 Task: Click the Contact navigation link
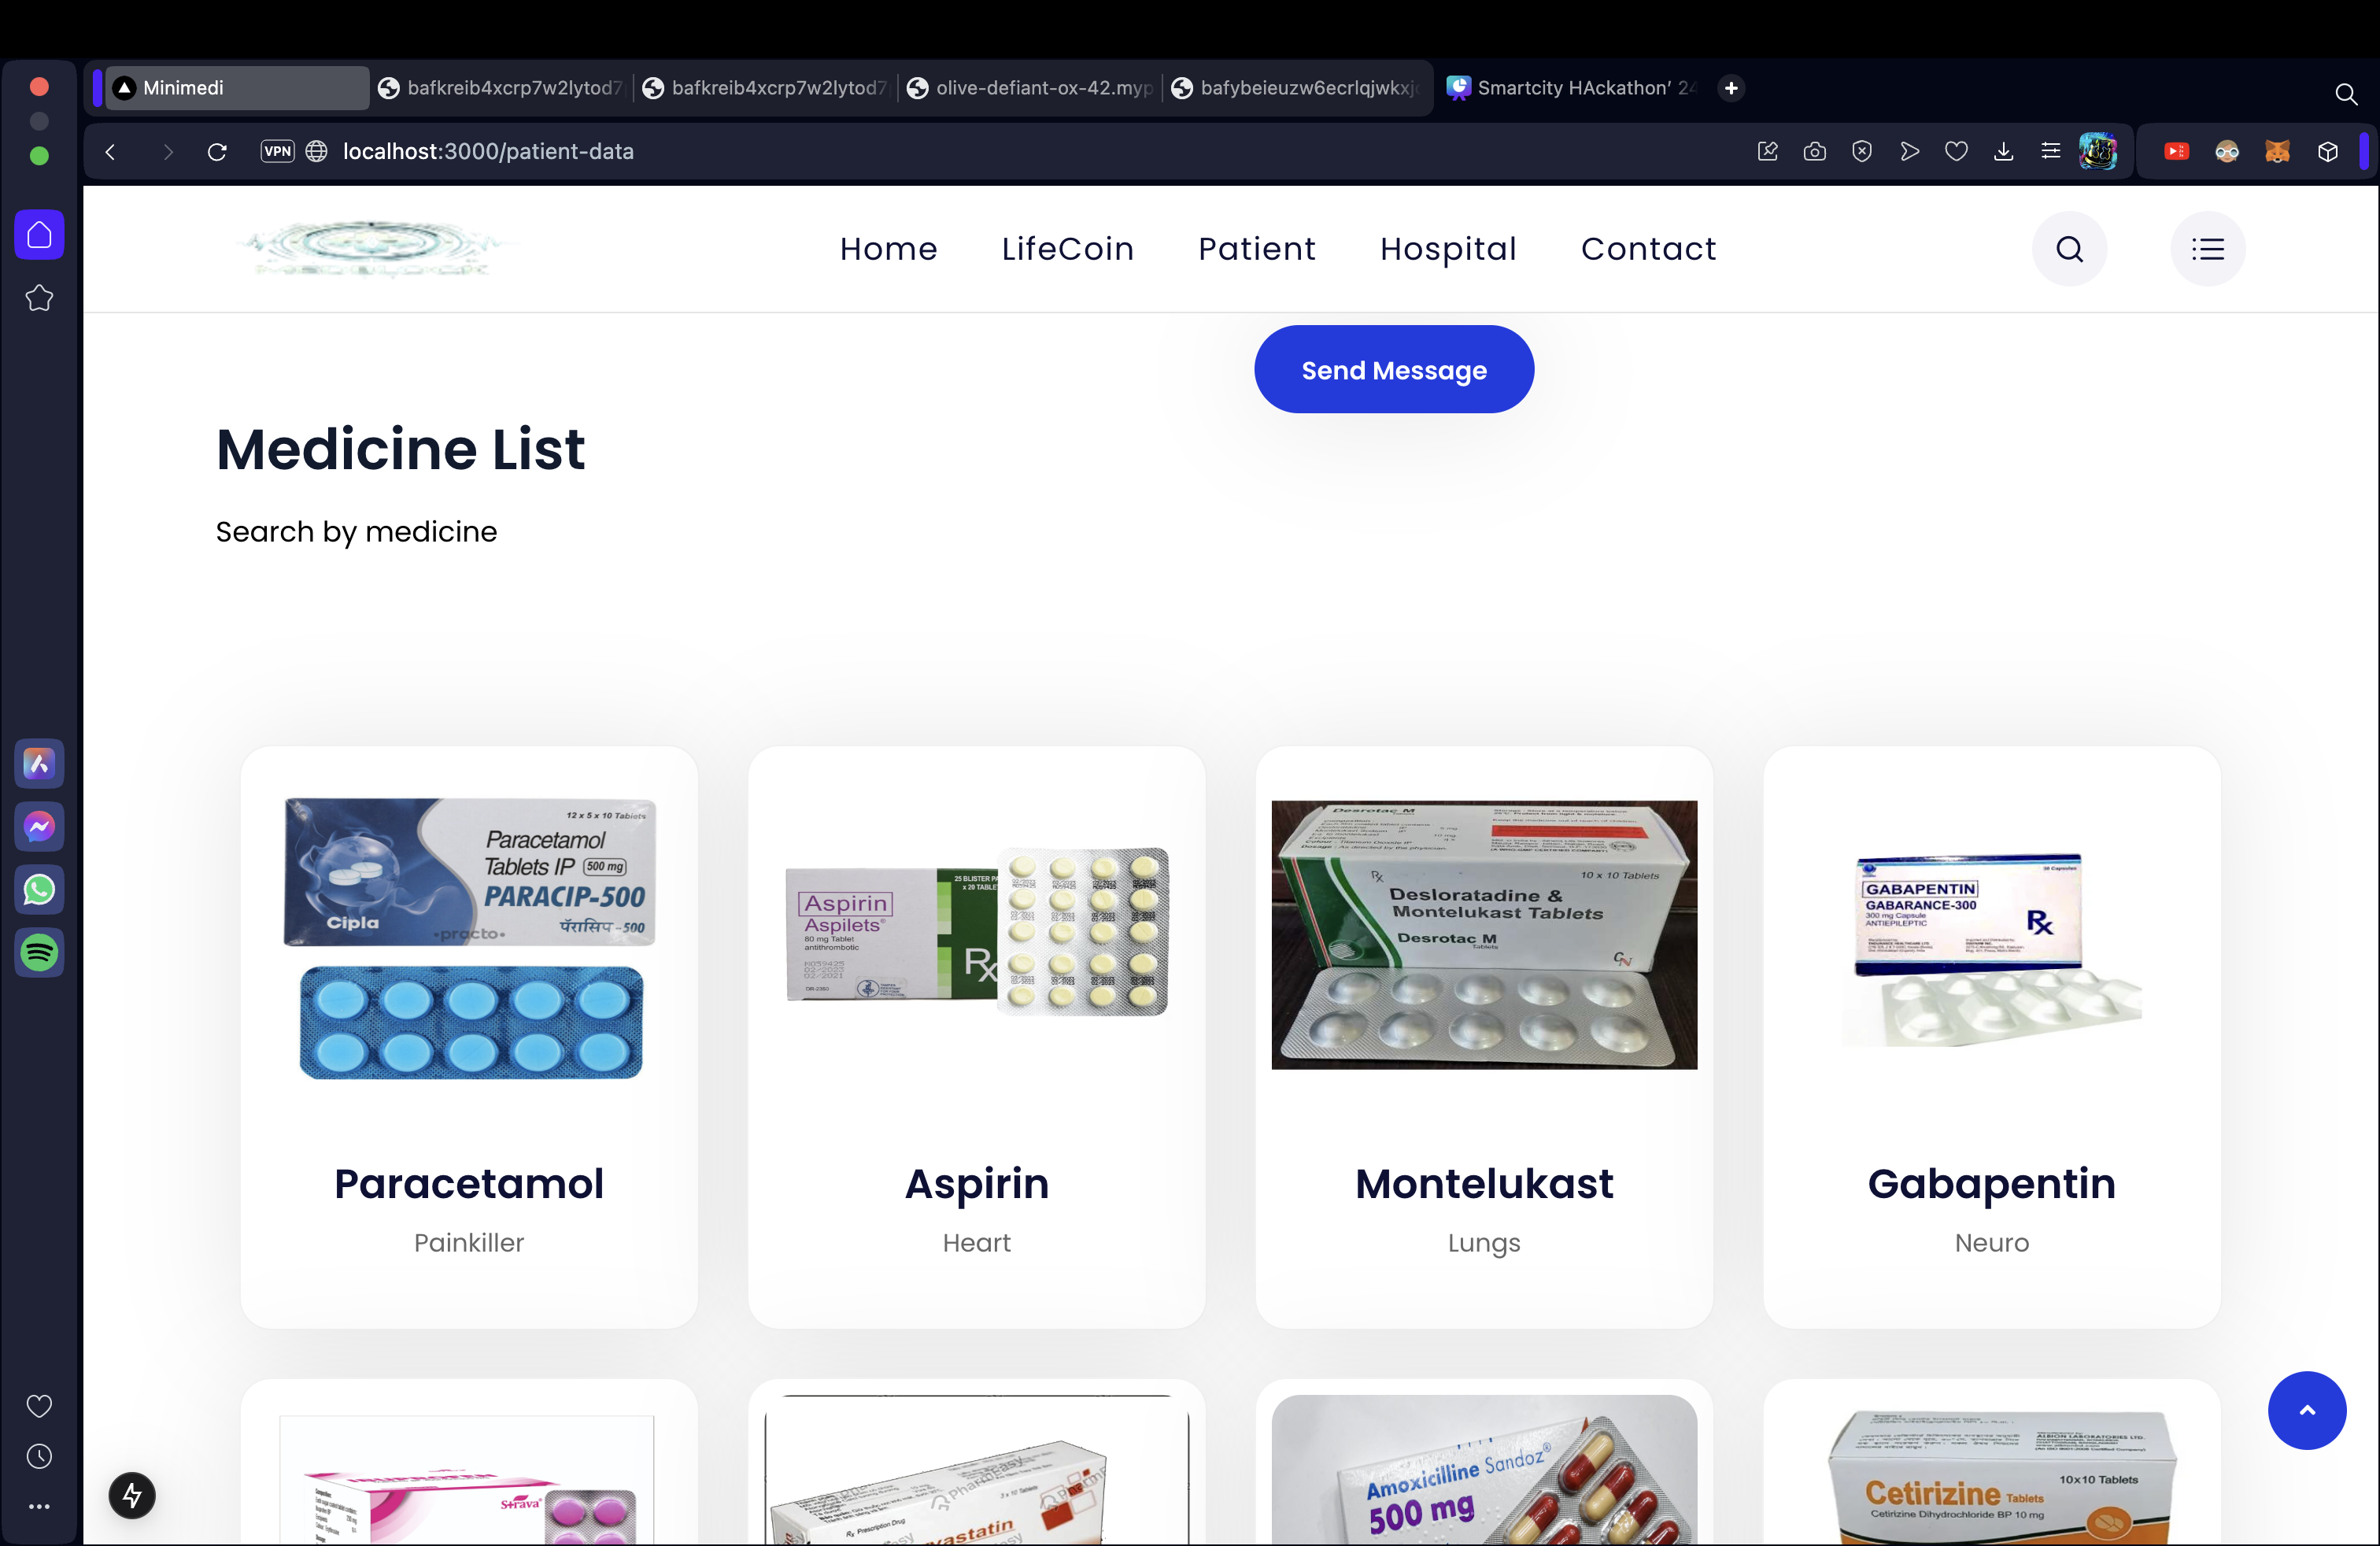click(1647, 249)
